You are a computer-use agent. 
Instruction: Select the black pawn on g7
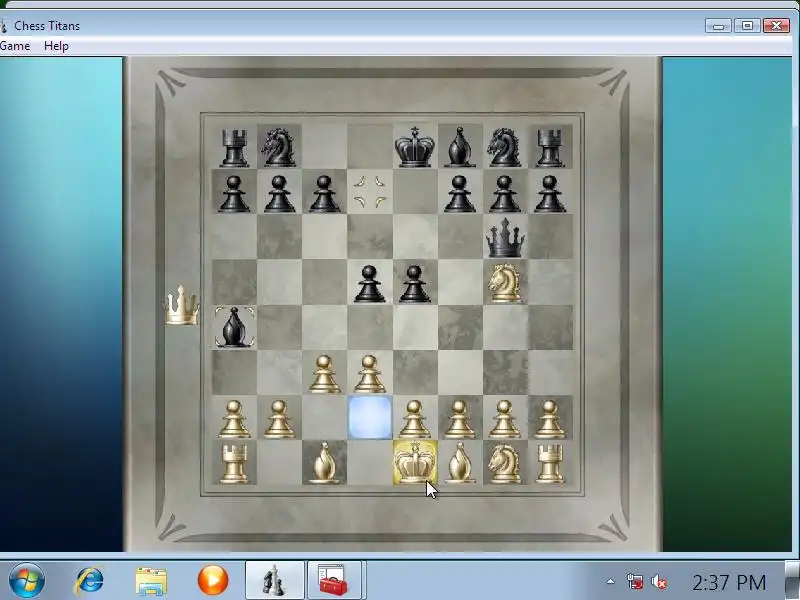504,194
